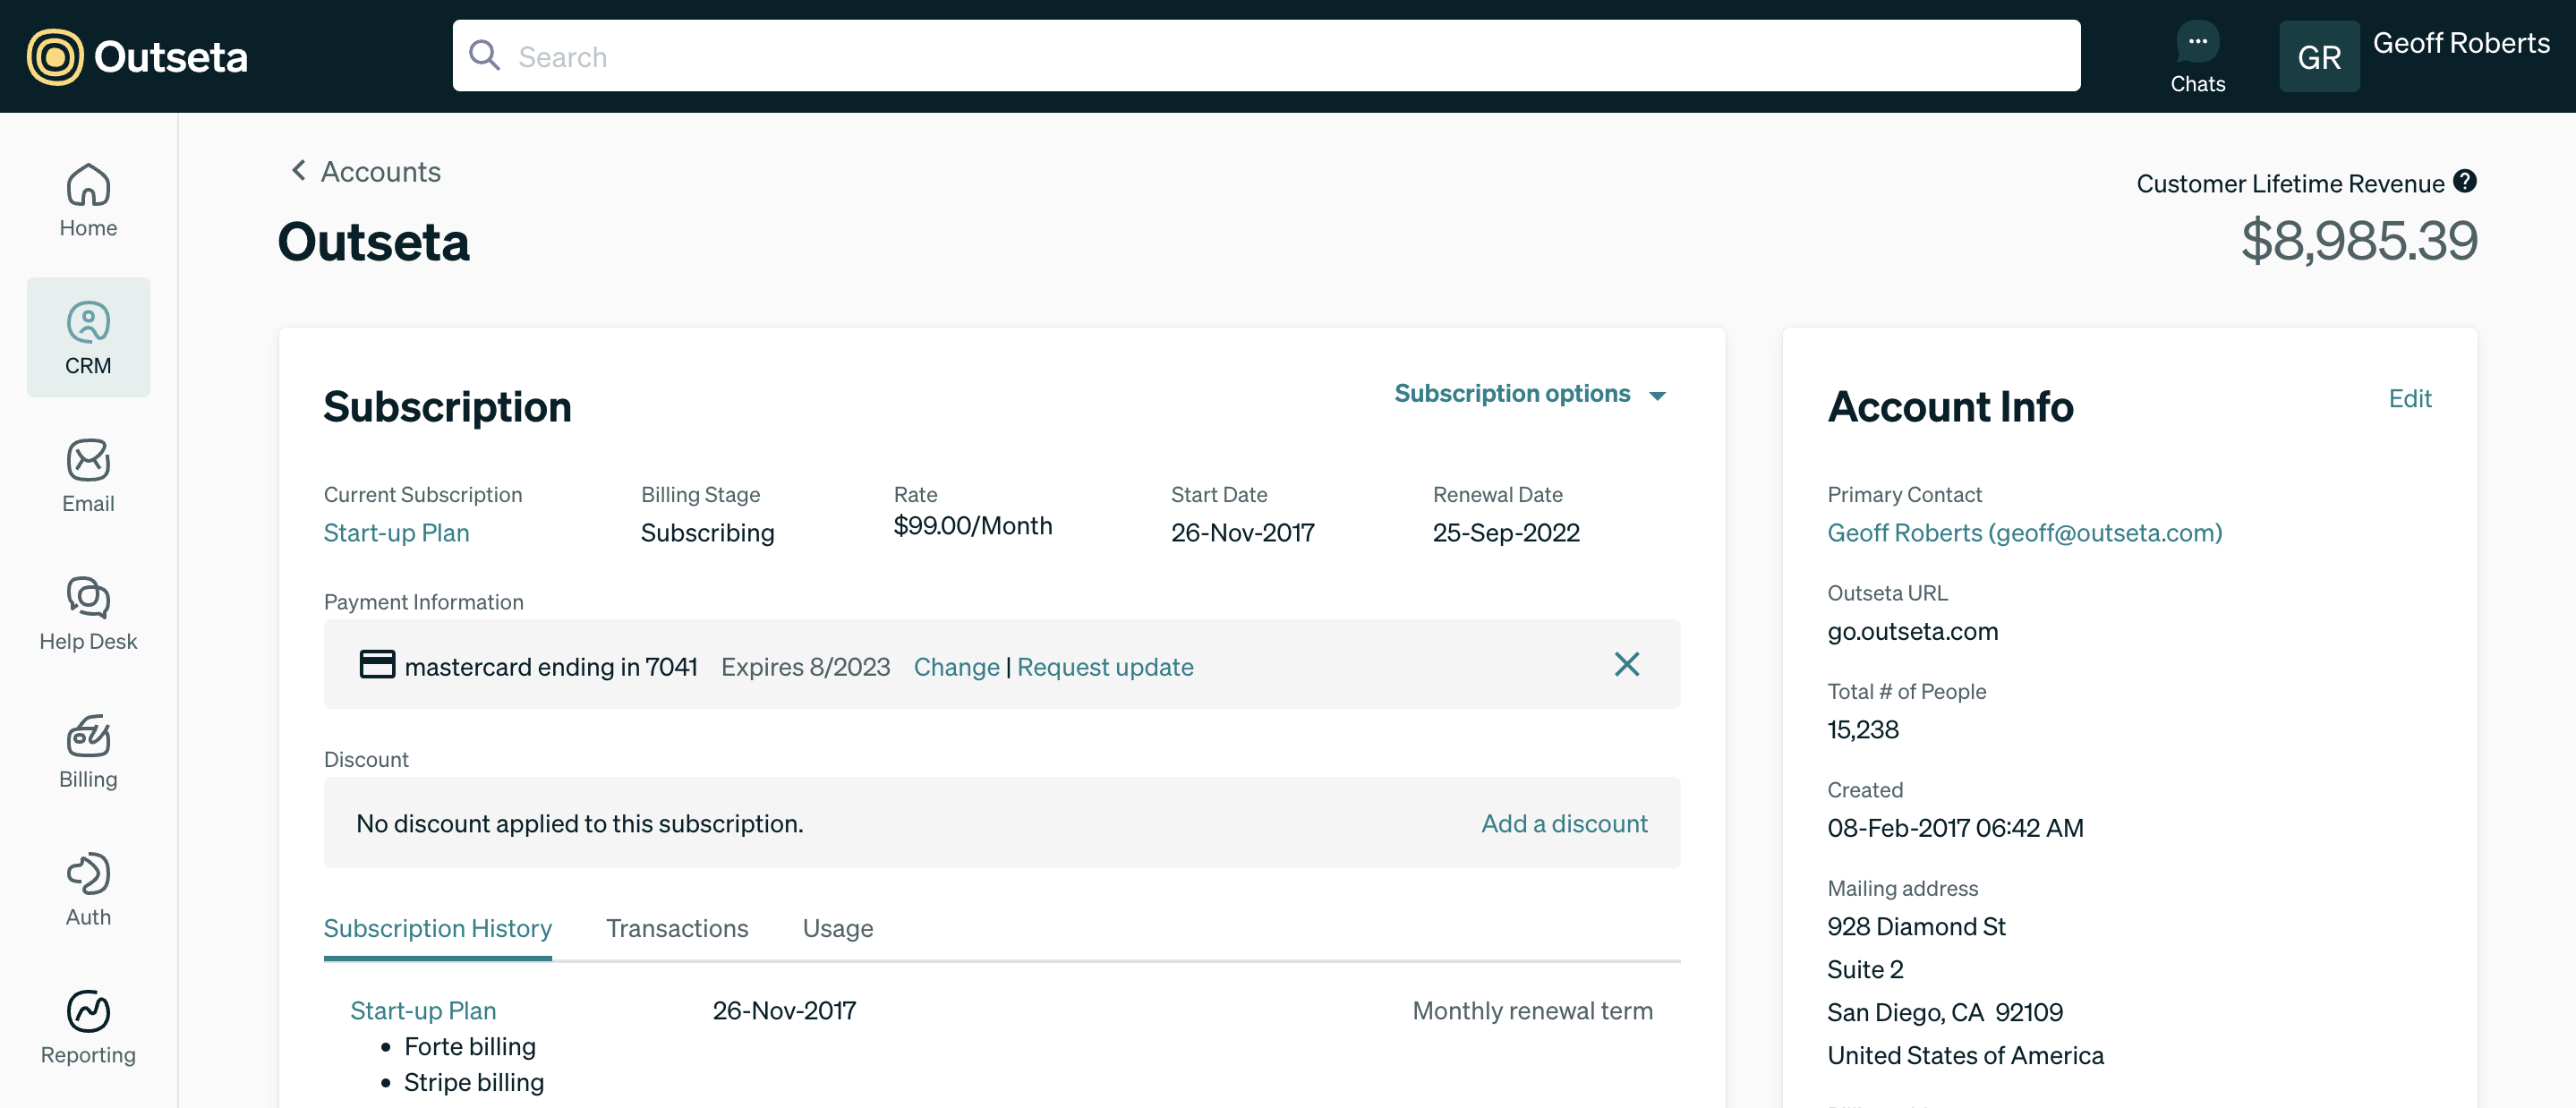The width and height of the screenshot is (2576, 1108).
Task: Open the CRM section in sidebar
Action: (88, 338)
